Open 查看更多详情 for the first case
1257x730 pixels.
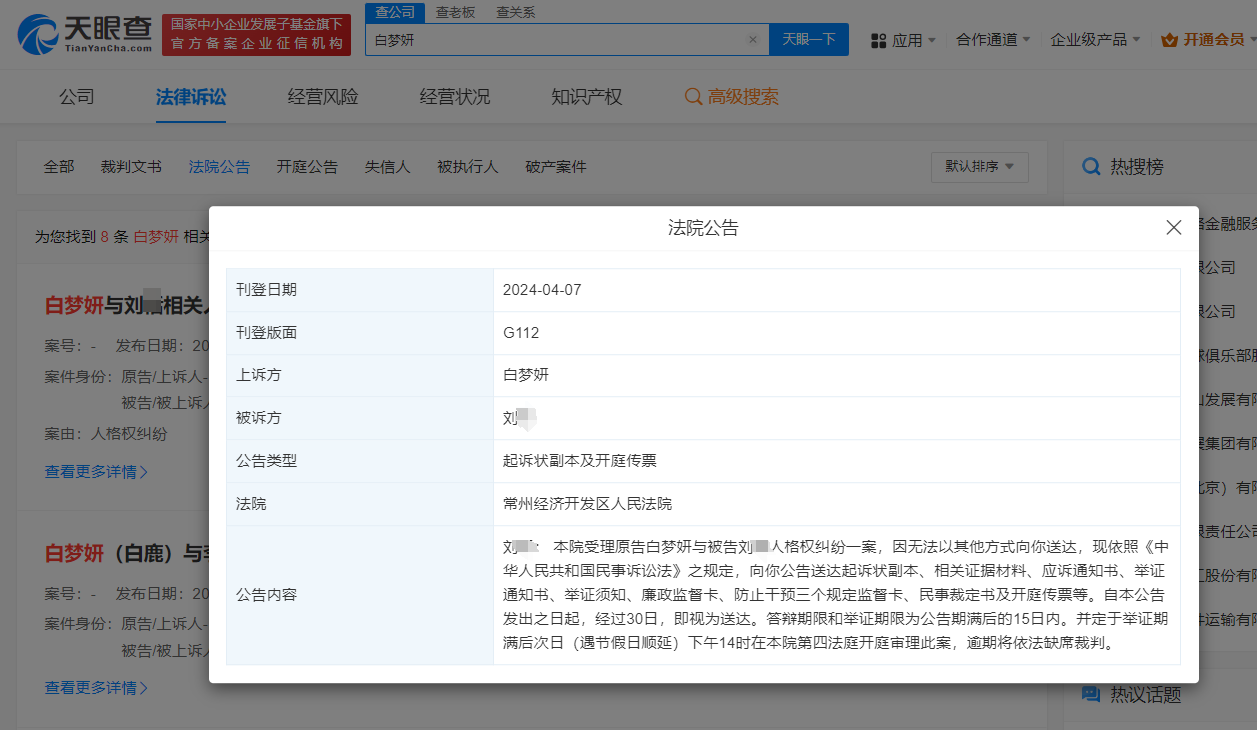point(91,472)
